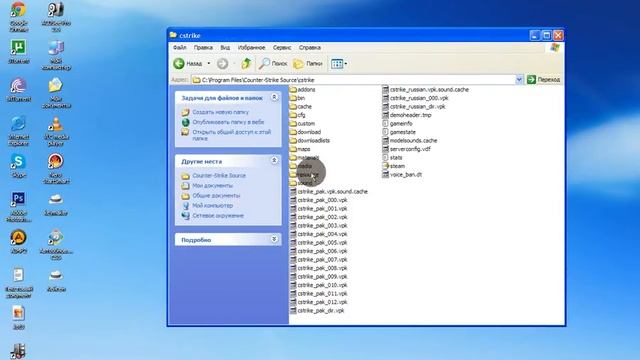Viewport: 640px width, 360px height.
Task: Open the views mode toolbar button
Action: pos(337,64)
